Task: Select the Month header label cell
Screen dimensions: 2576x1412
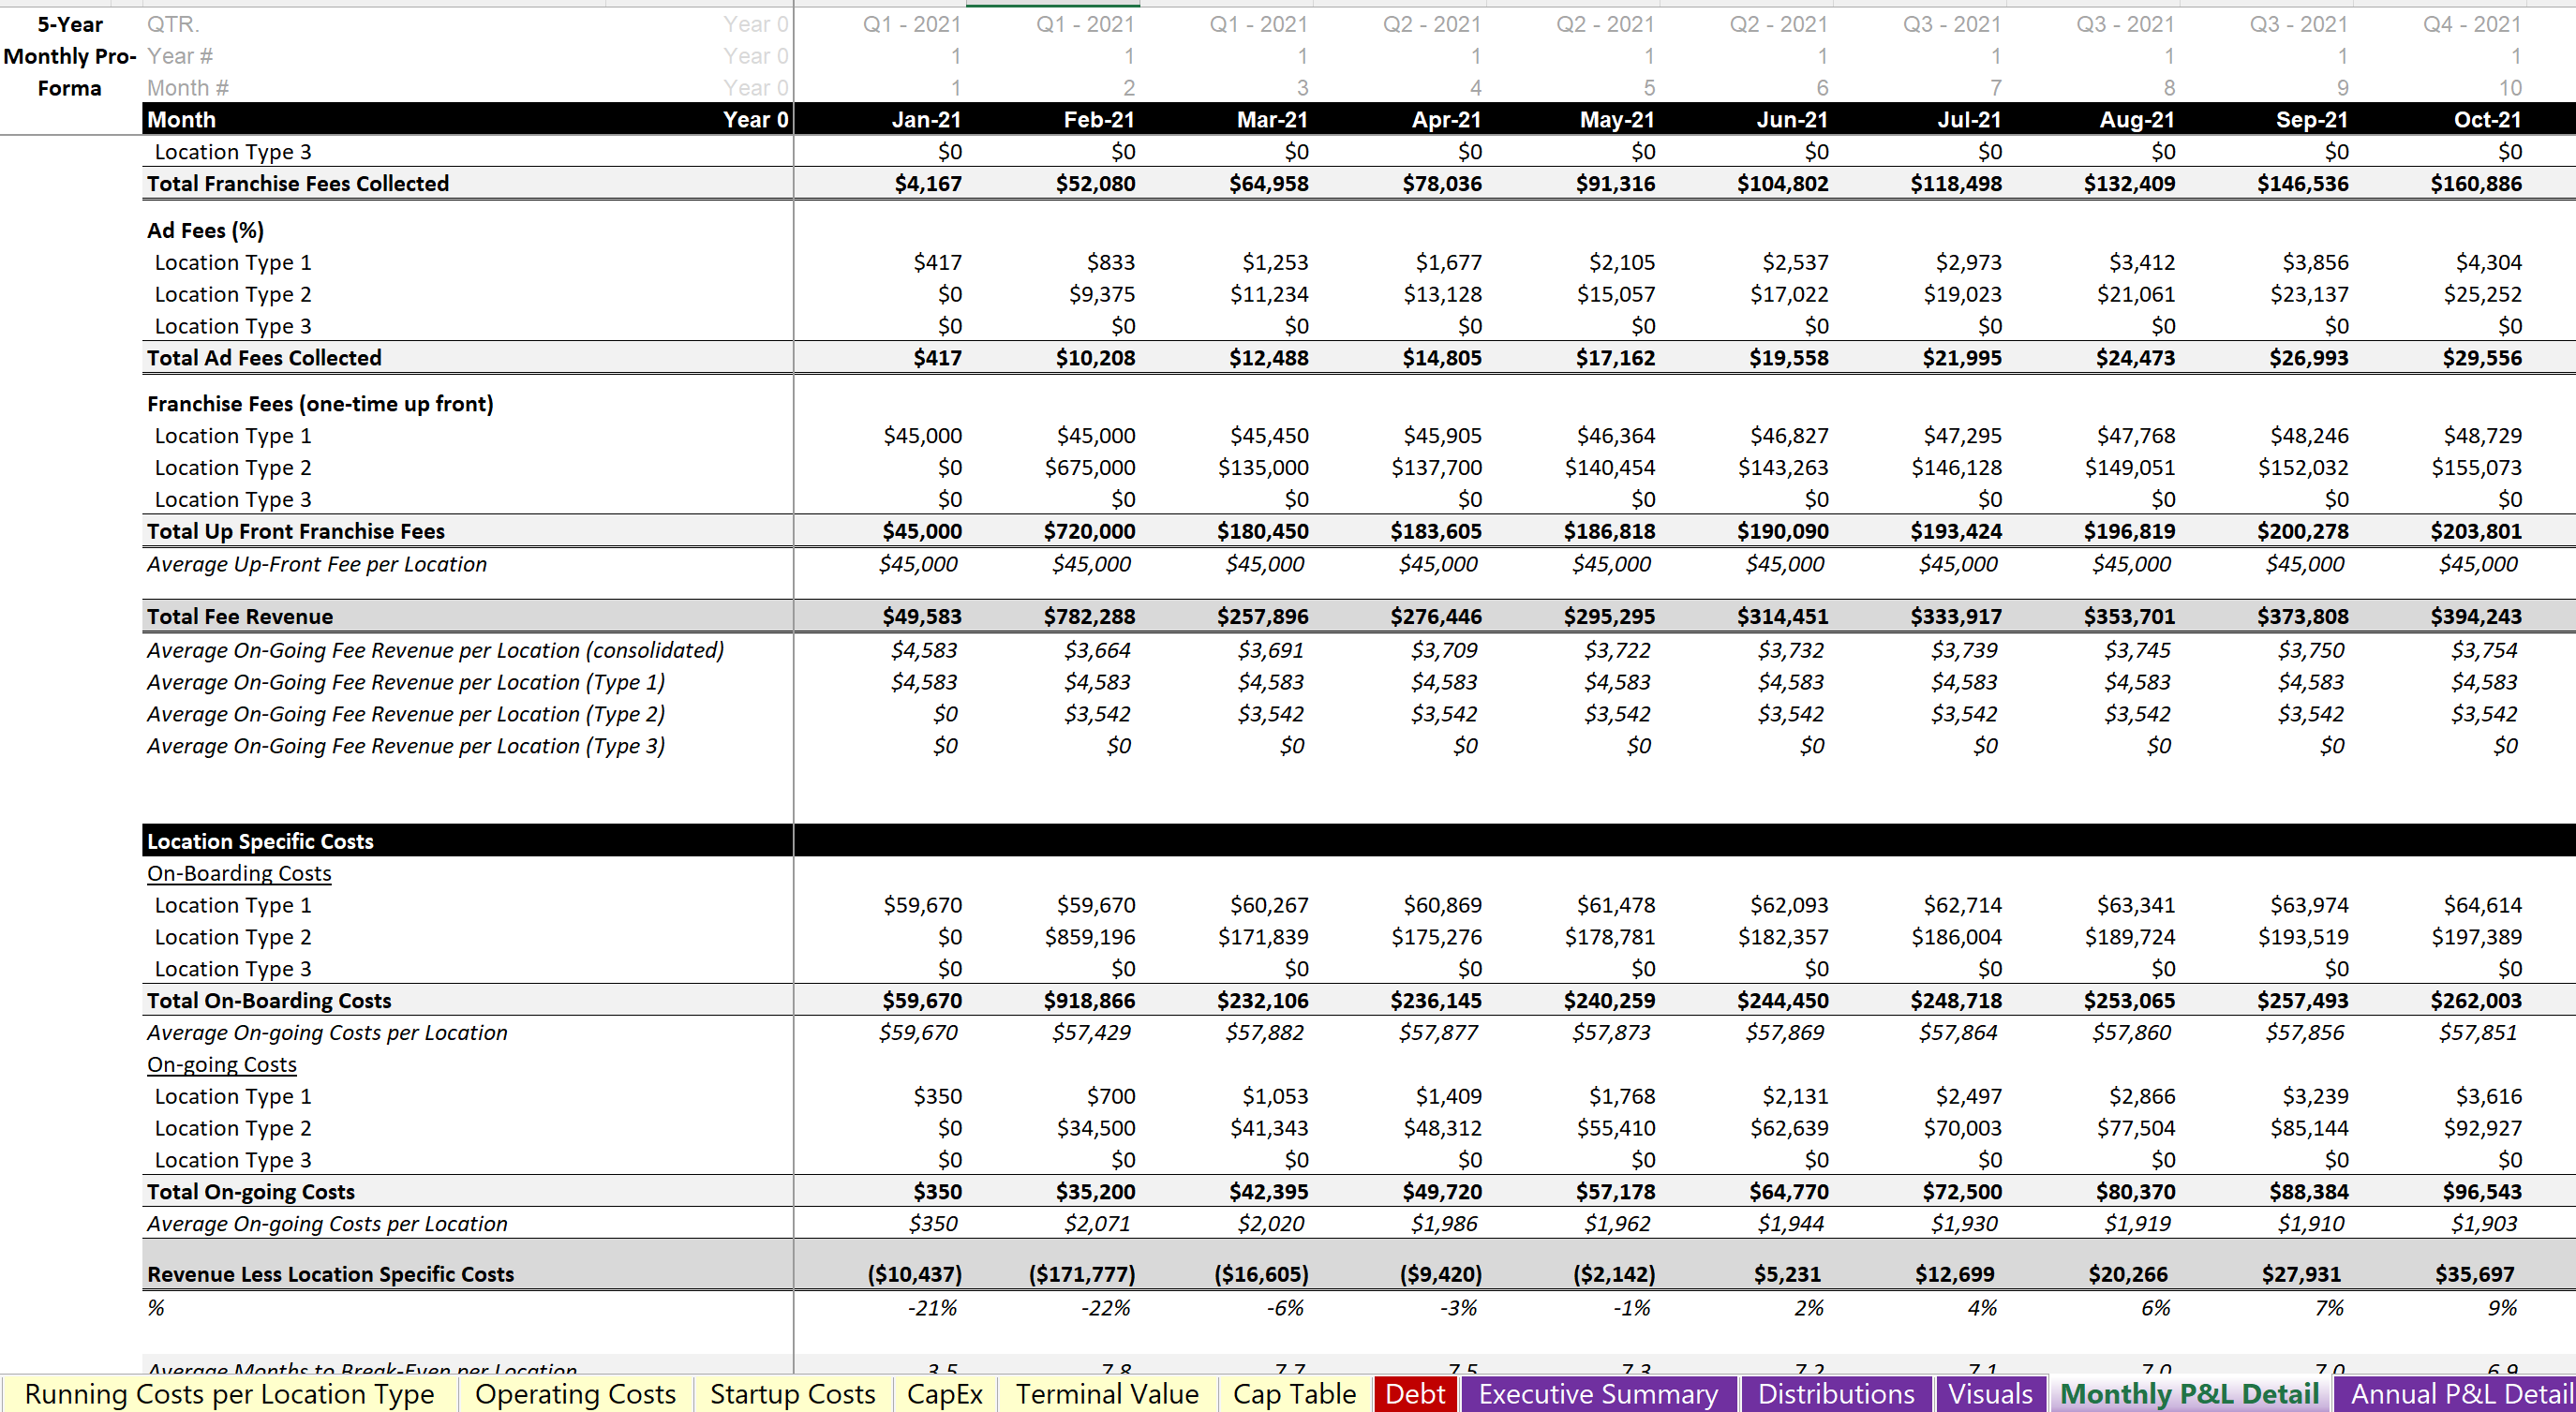Action: (x=182, y=120)
